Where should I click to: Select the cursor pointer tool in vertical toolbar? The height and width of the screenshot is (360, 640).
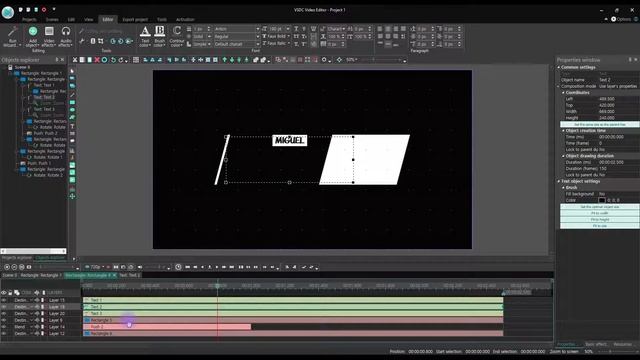point(72,71)
